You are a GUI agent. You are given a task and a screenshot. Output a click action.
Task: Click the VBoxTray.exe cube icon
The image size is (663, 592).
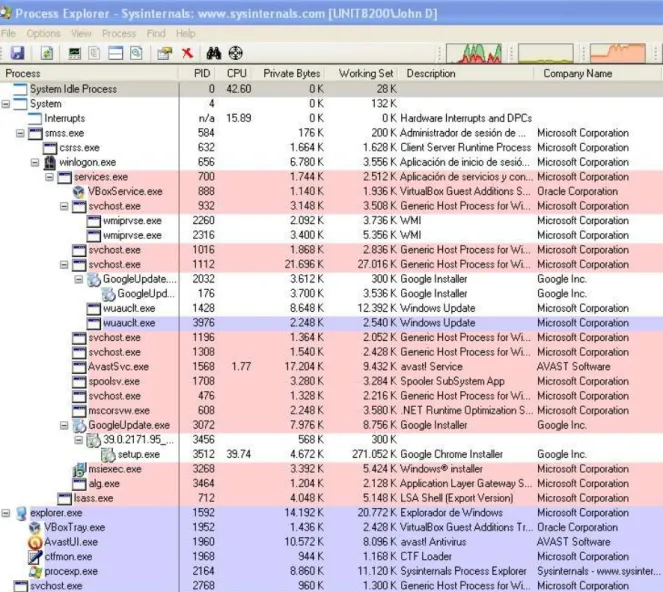35,528
